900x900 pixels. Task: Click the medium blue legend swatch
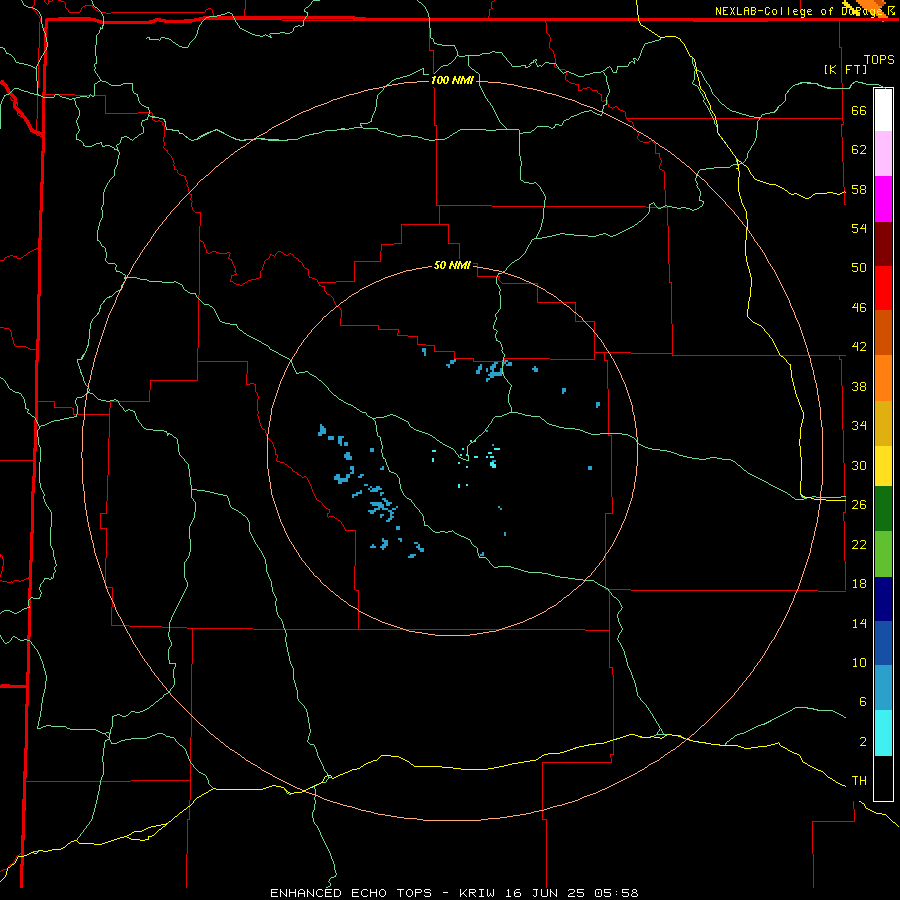pos(883,643)
